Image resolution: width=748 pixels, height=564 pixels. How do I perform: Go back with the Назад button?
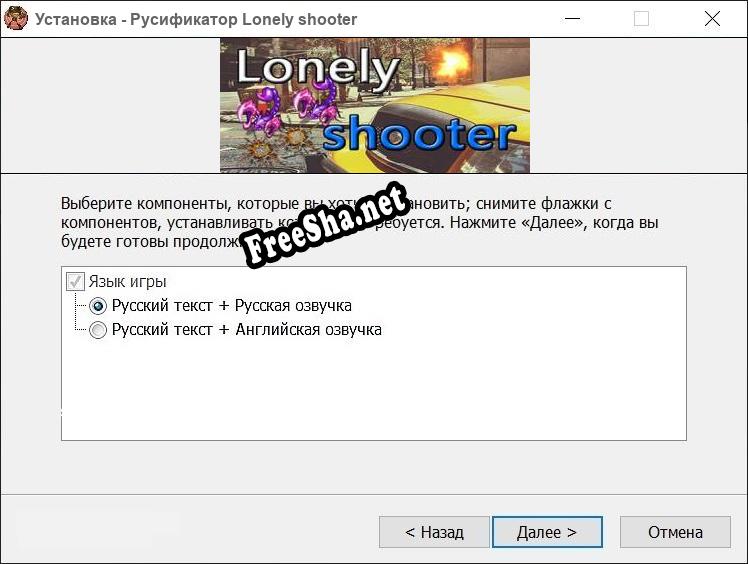[x=434, y=532]
